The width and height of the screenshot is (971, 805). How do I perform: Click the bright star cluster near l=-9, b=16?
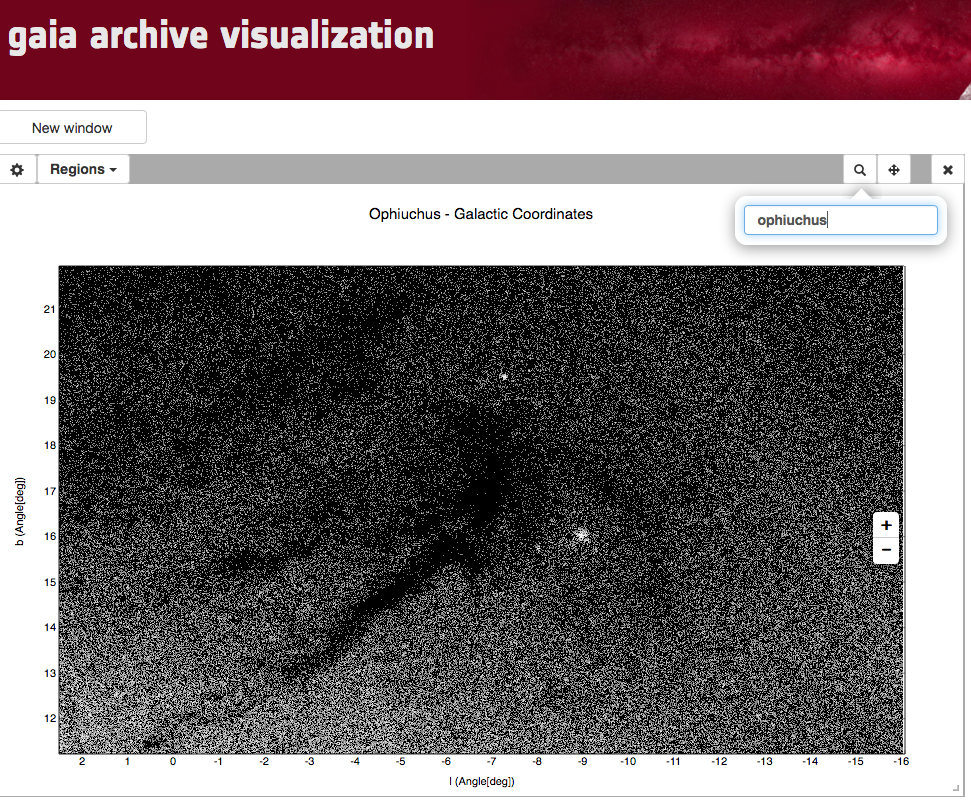[x=581, y=535]
